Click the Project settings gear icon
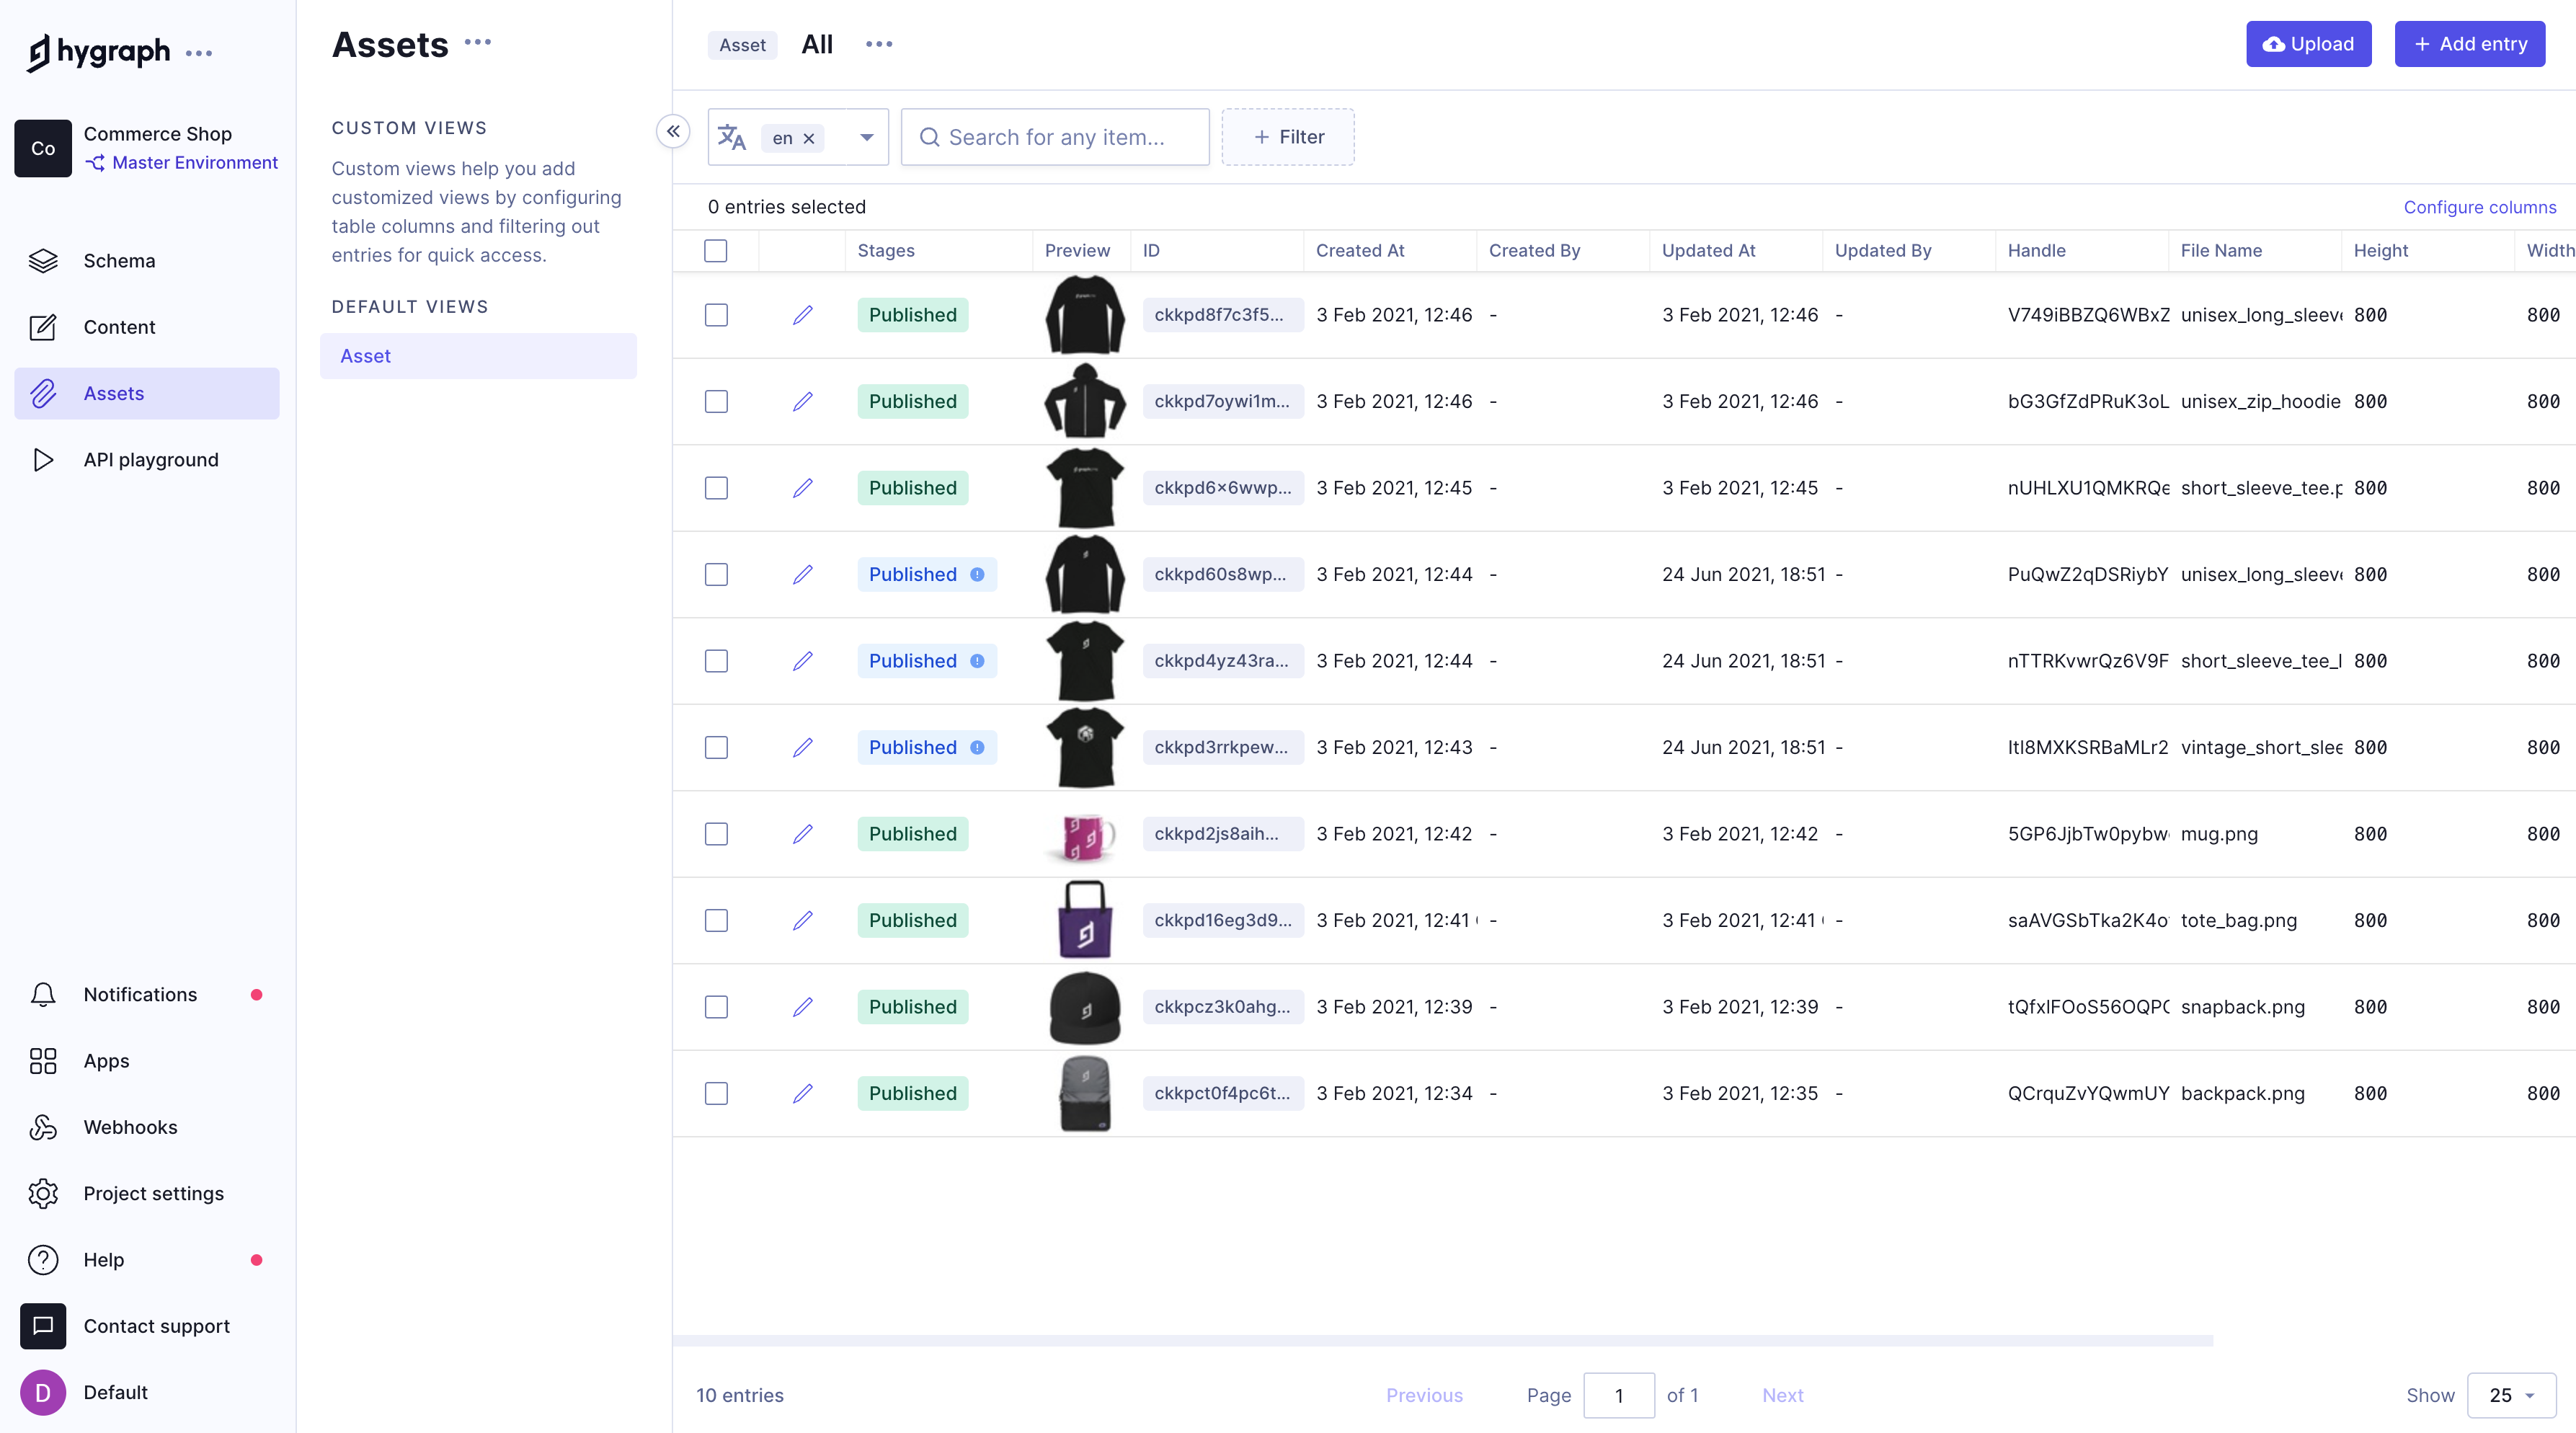 coord(43,1193)
